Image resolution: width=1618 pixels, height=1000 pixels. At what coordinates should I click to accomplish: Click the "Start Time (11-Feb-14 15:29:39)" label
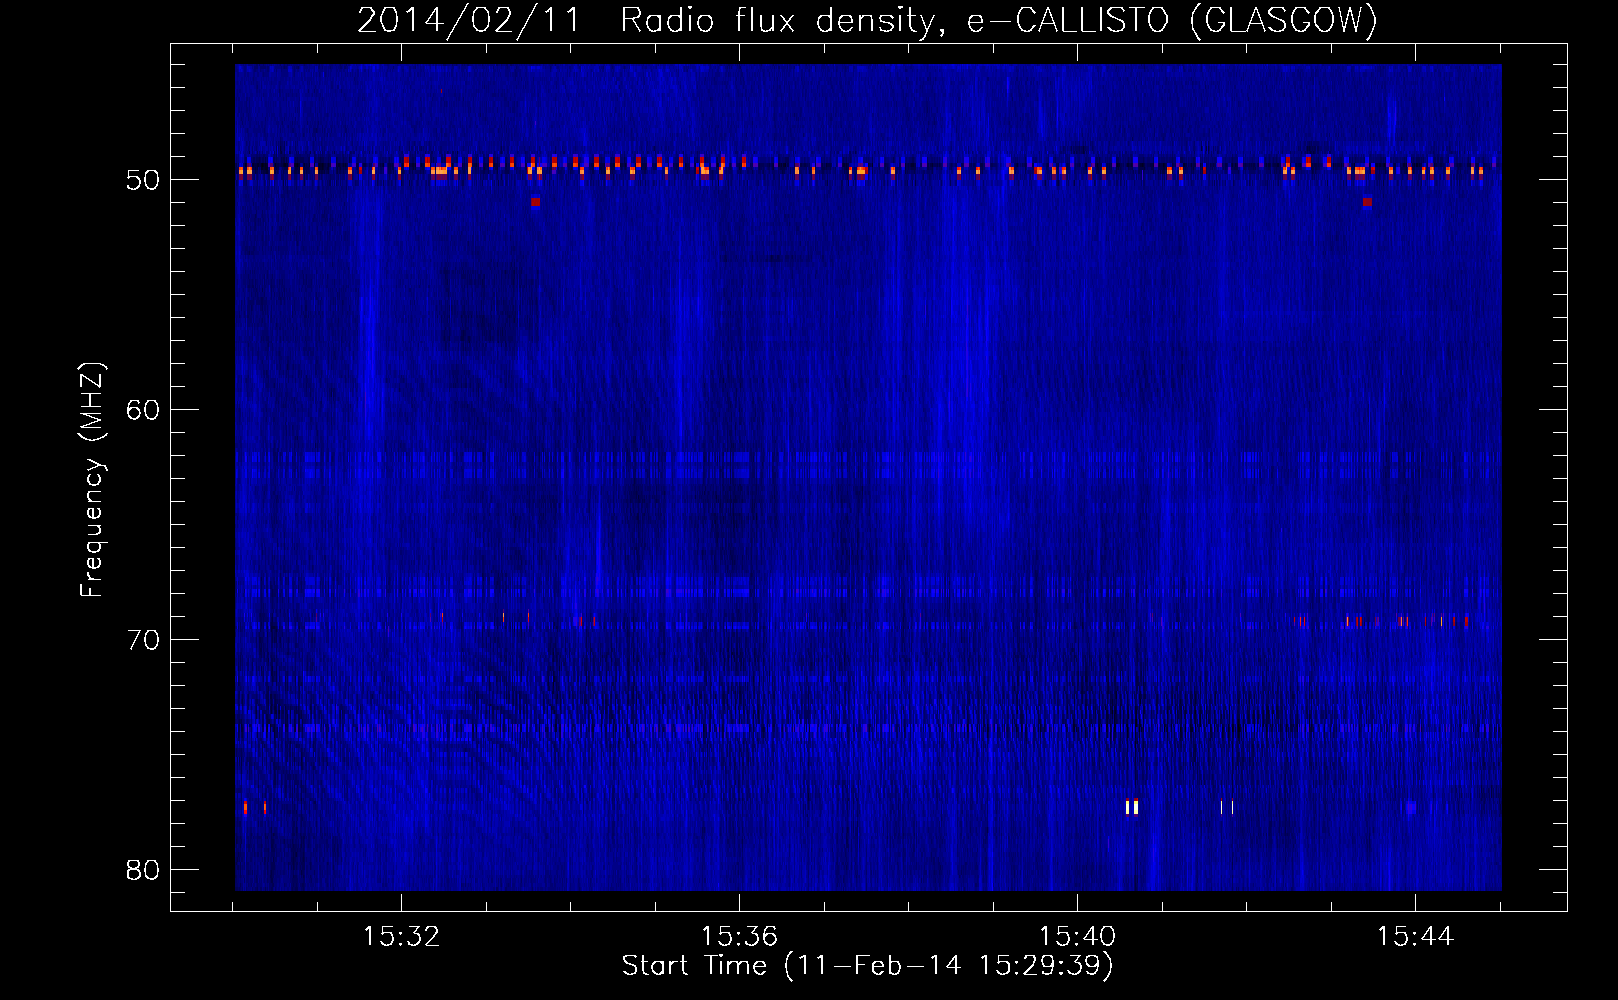[867, 966]
